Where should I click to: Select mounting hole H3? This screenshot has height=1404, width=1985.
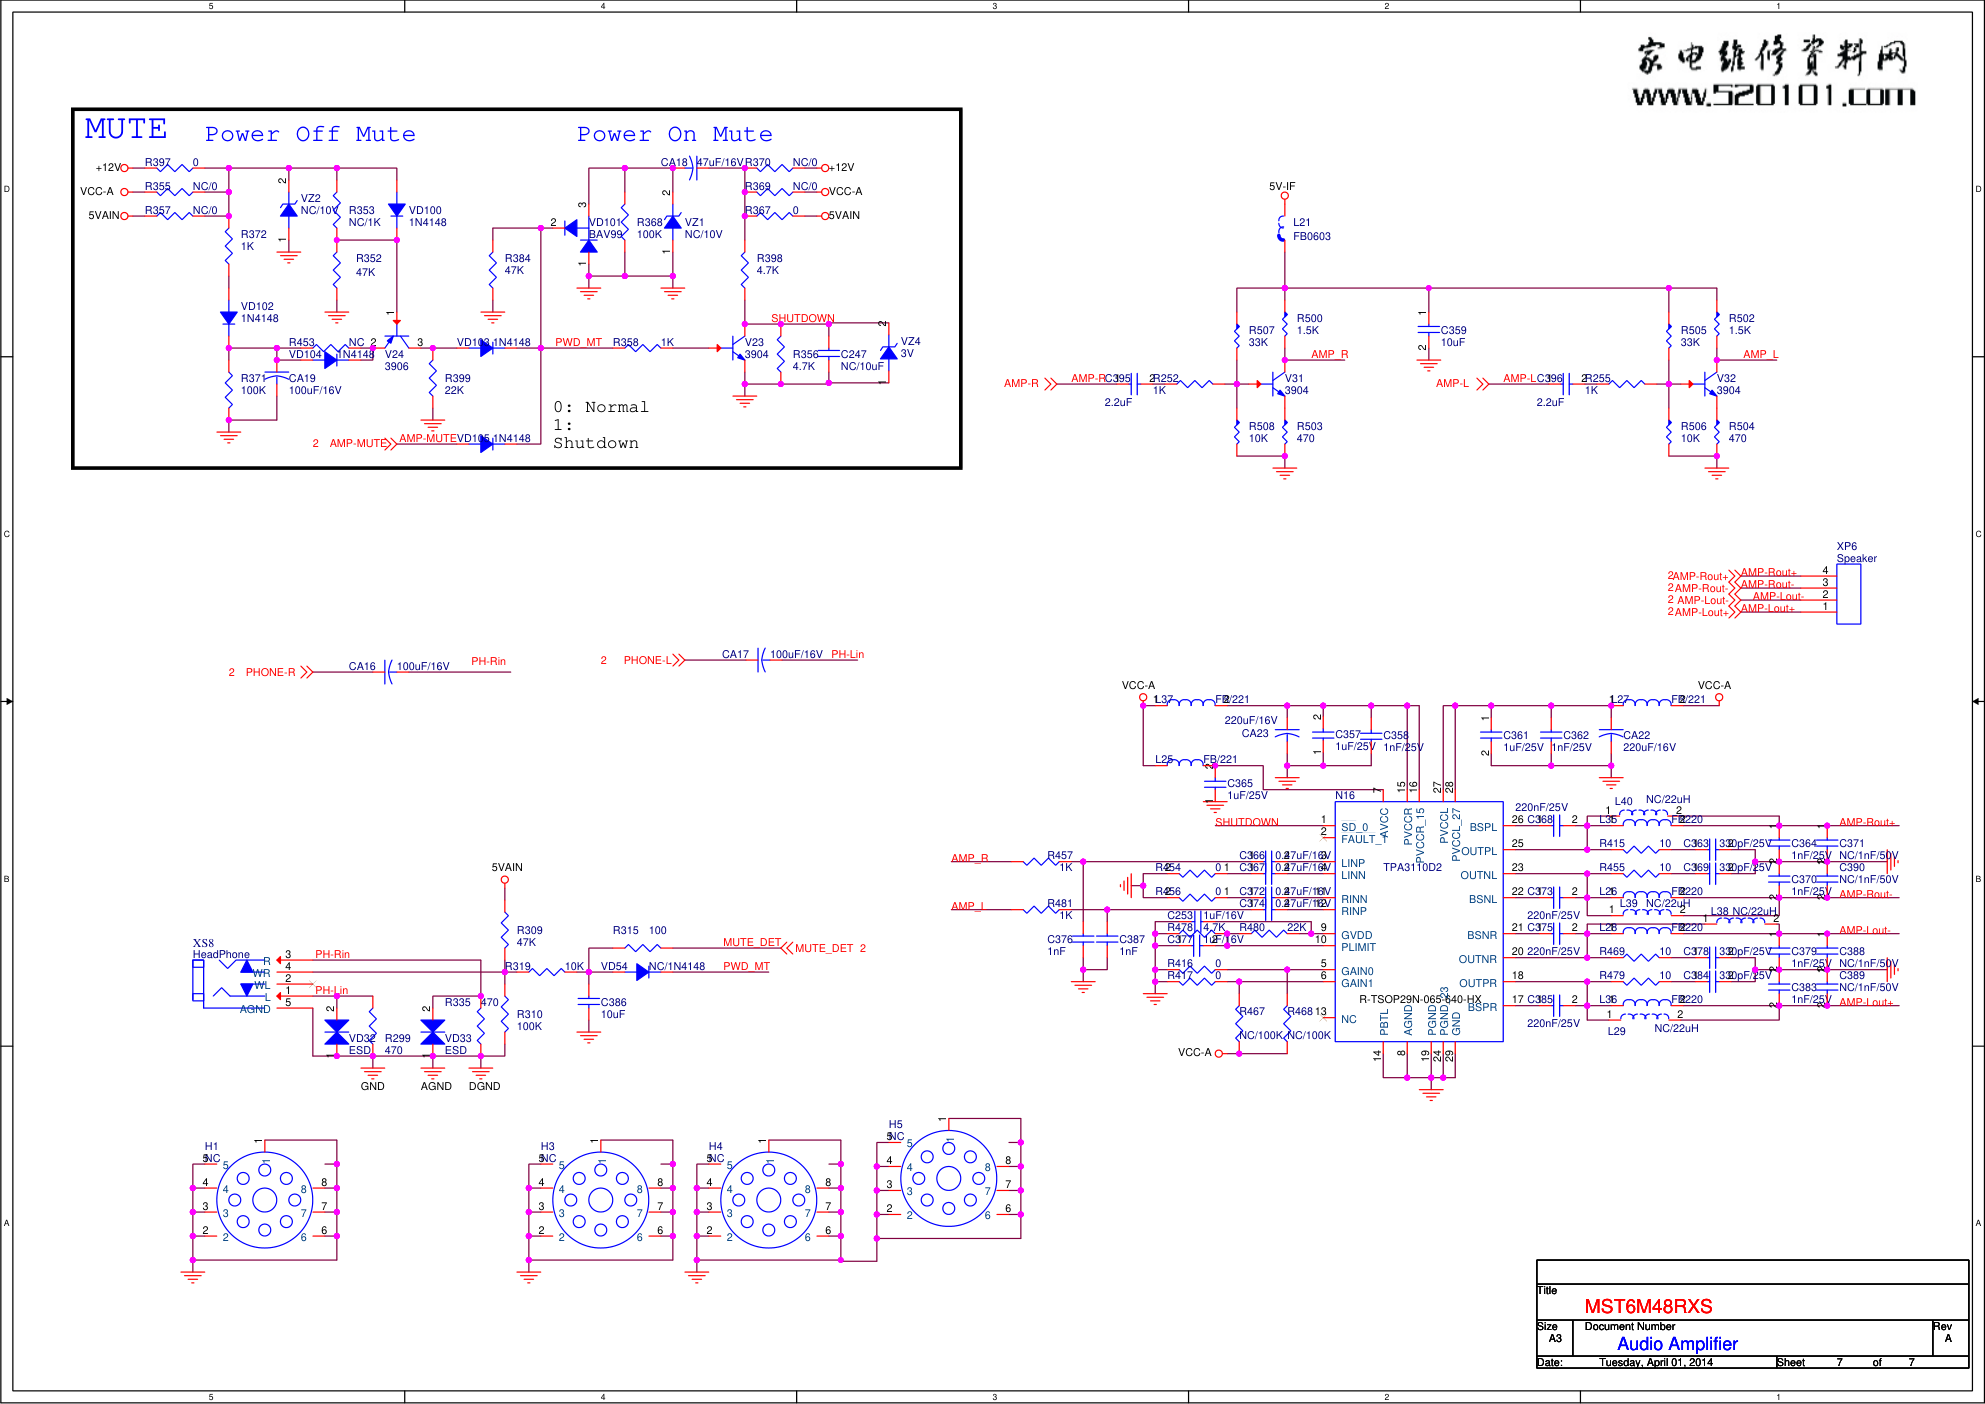coord(601,1200)
